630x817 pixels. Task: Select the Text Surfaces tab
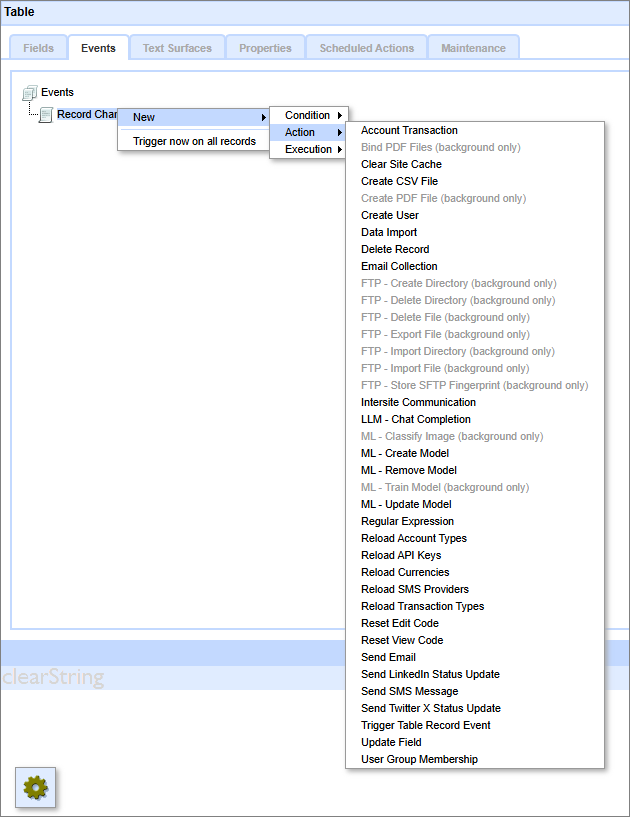click(177, 48)
